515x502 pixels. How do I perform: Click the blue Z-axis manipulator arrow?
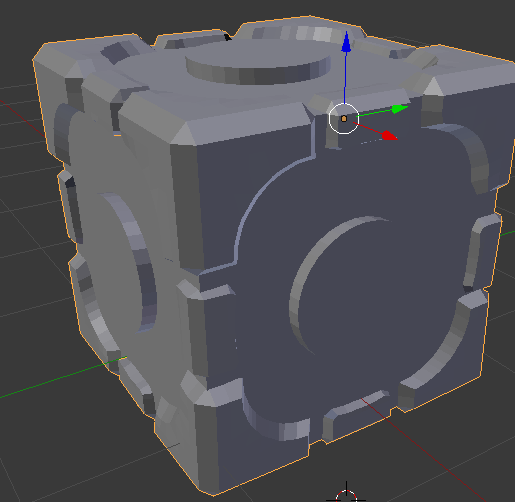click(346, 42)
